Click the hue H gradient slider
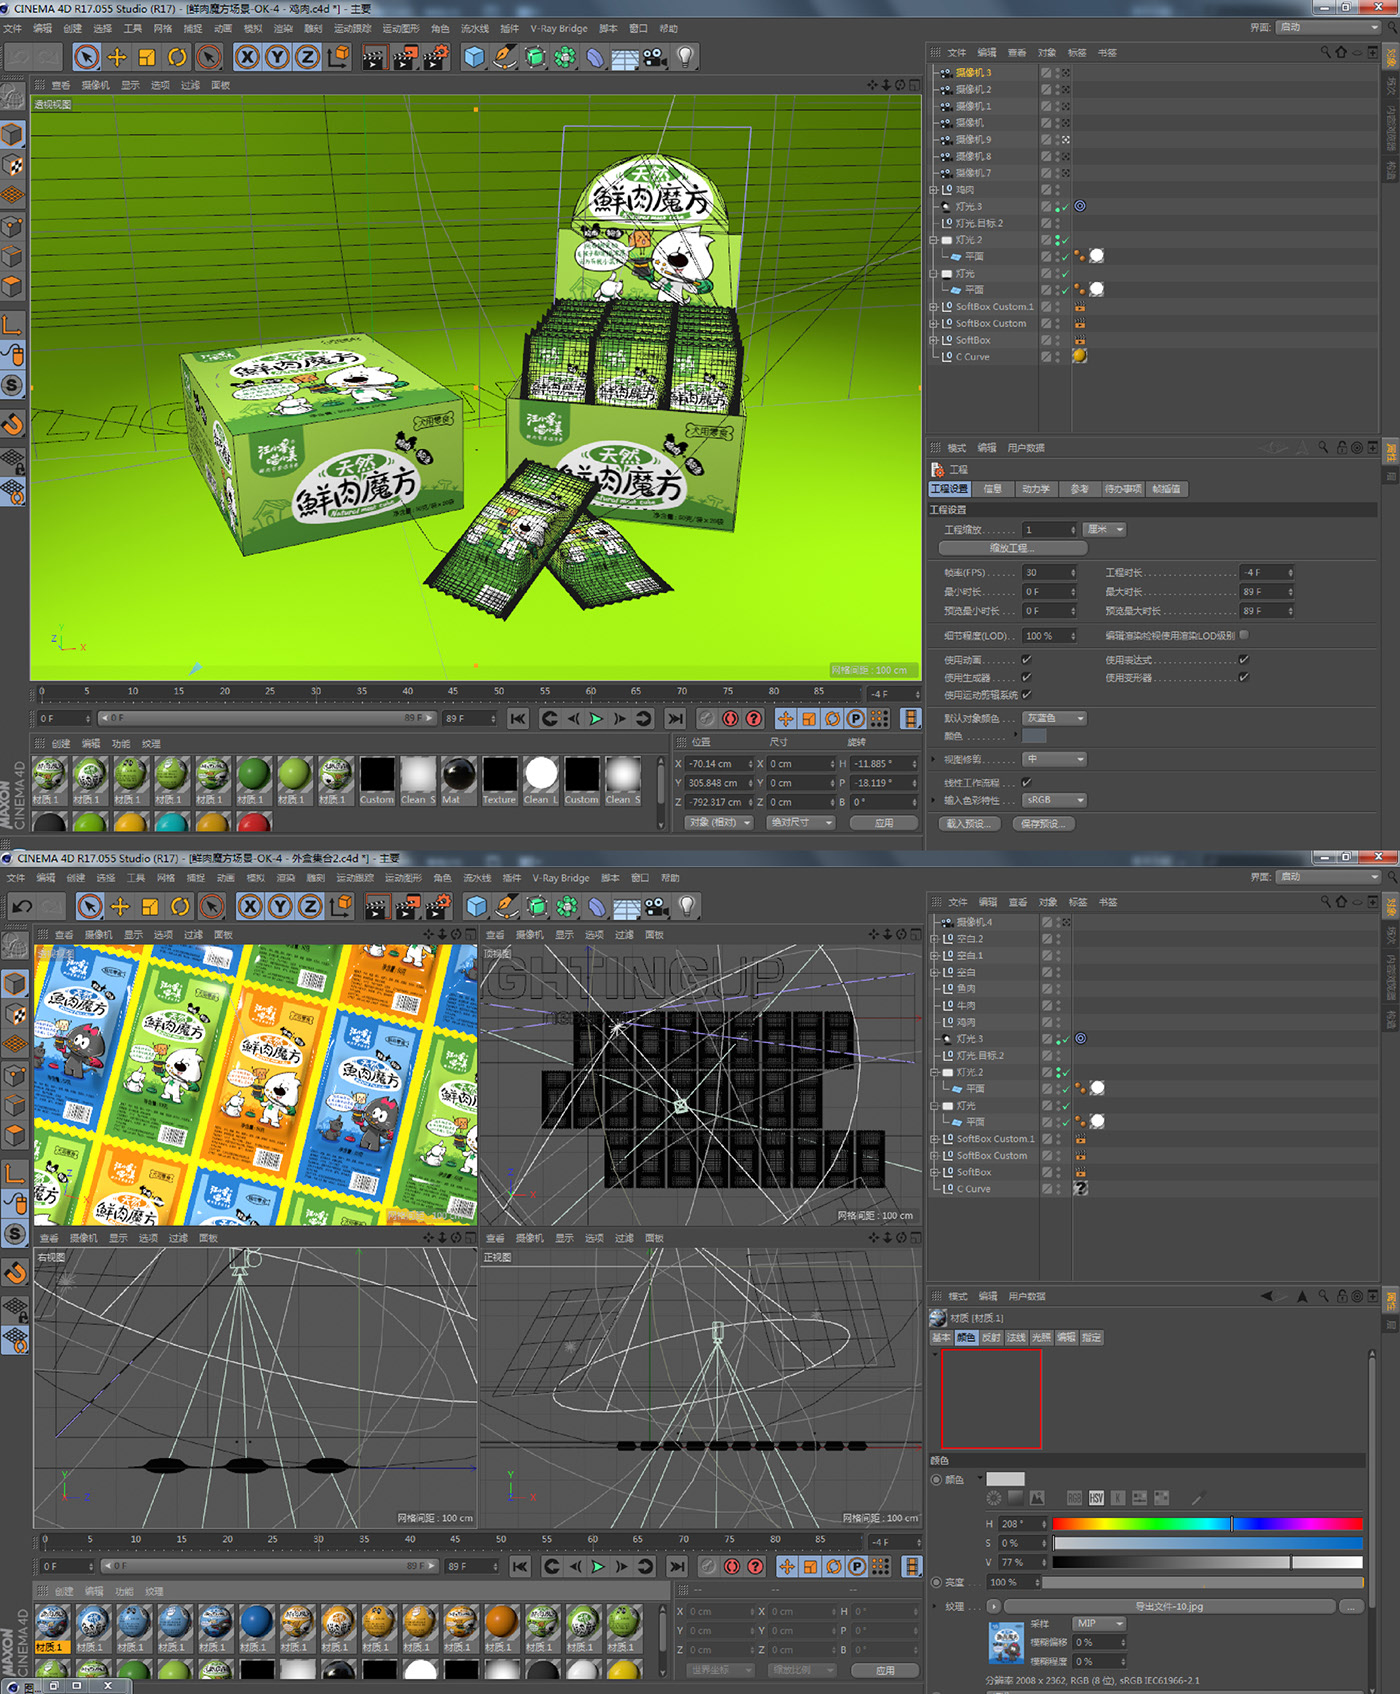The width and height of the screenshot is (1400, 1694). (1207, 1523)
